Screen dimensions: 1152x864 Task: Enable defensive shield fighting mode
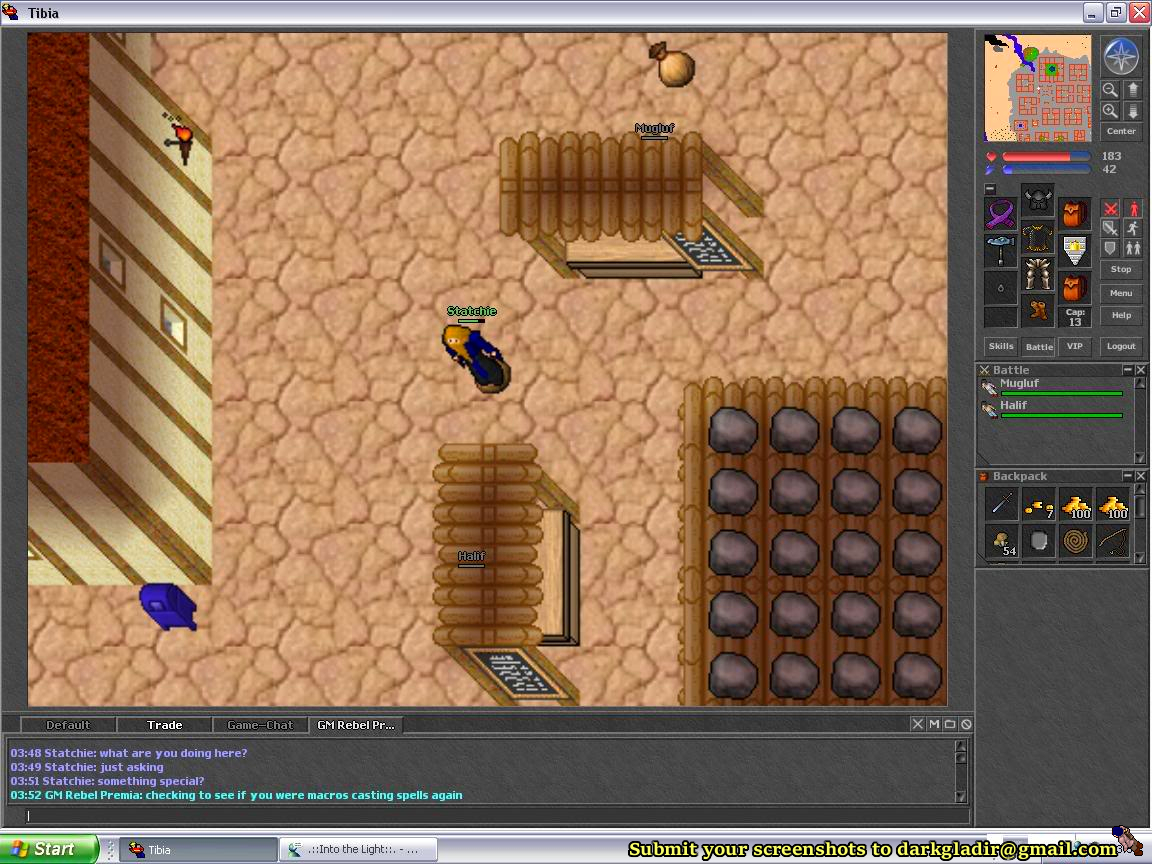tap(1110, 248)
